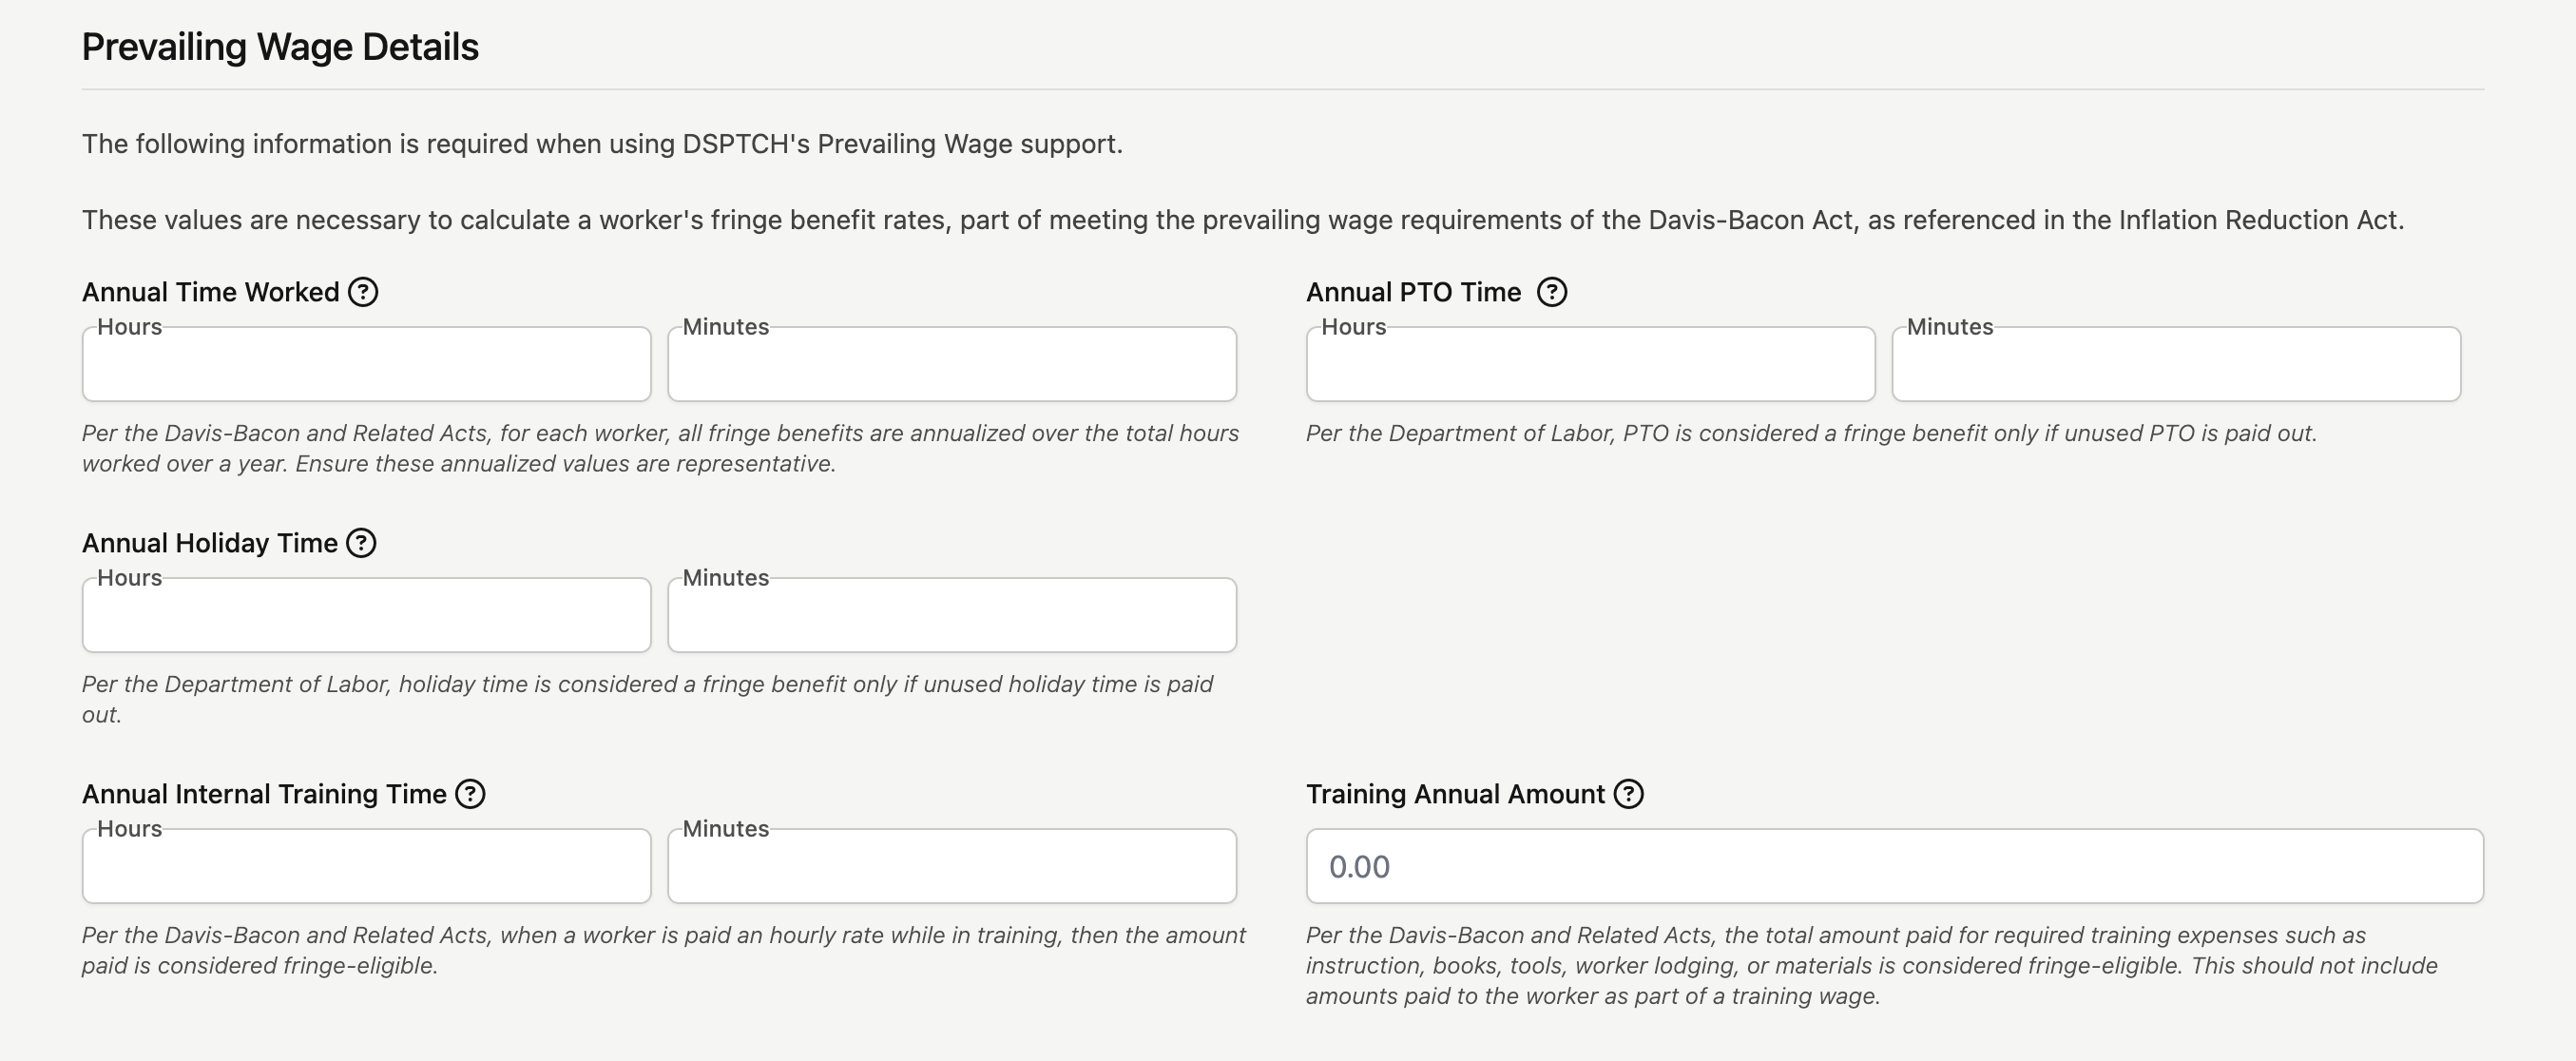Open help tooltip for Annual PTO Time
The width and height of the screenshot is (2576, 1061).
pos(1552,292)
